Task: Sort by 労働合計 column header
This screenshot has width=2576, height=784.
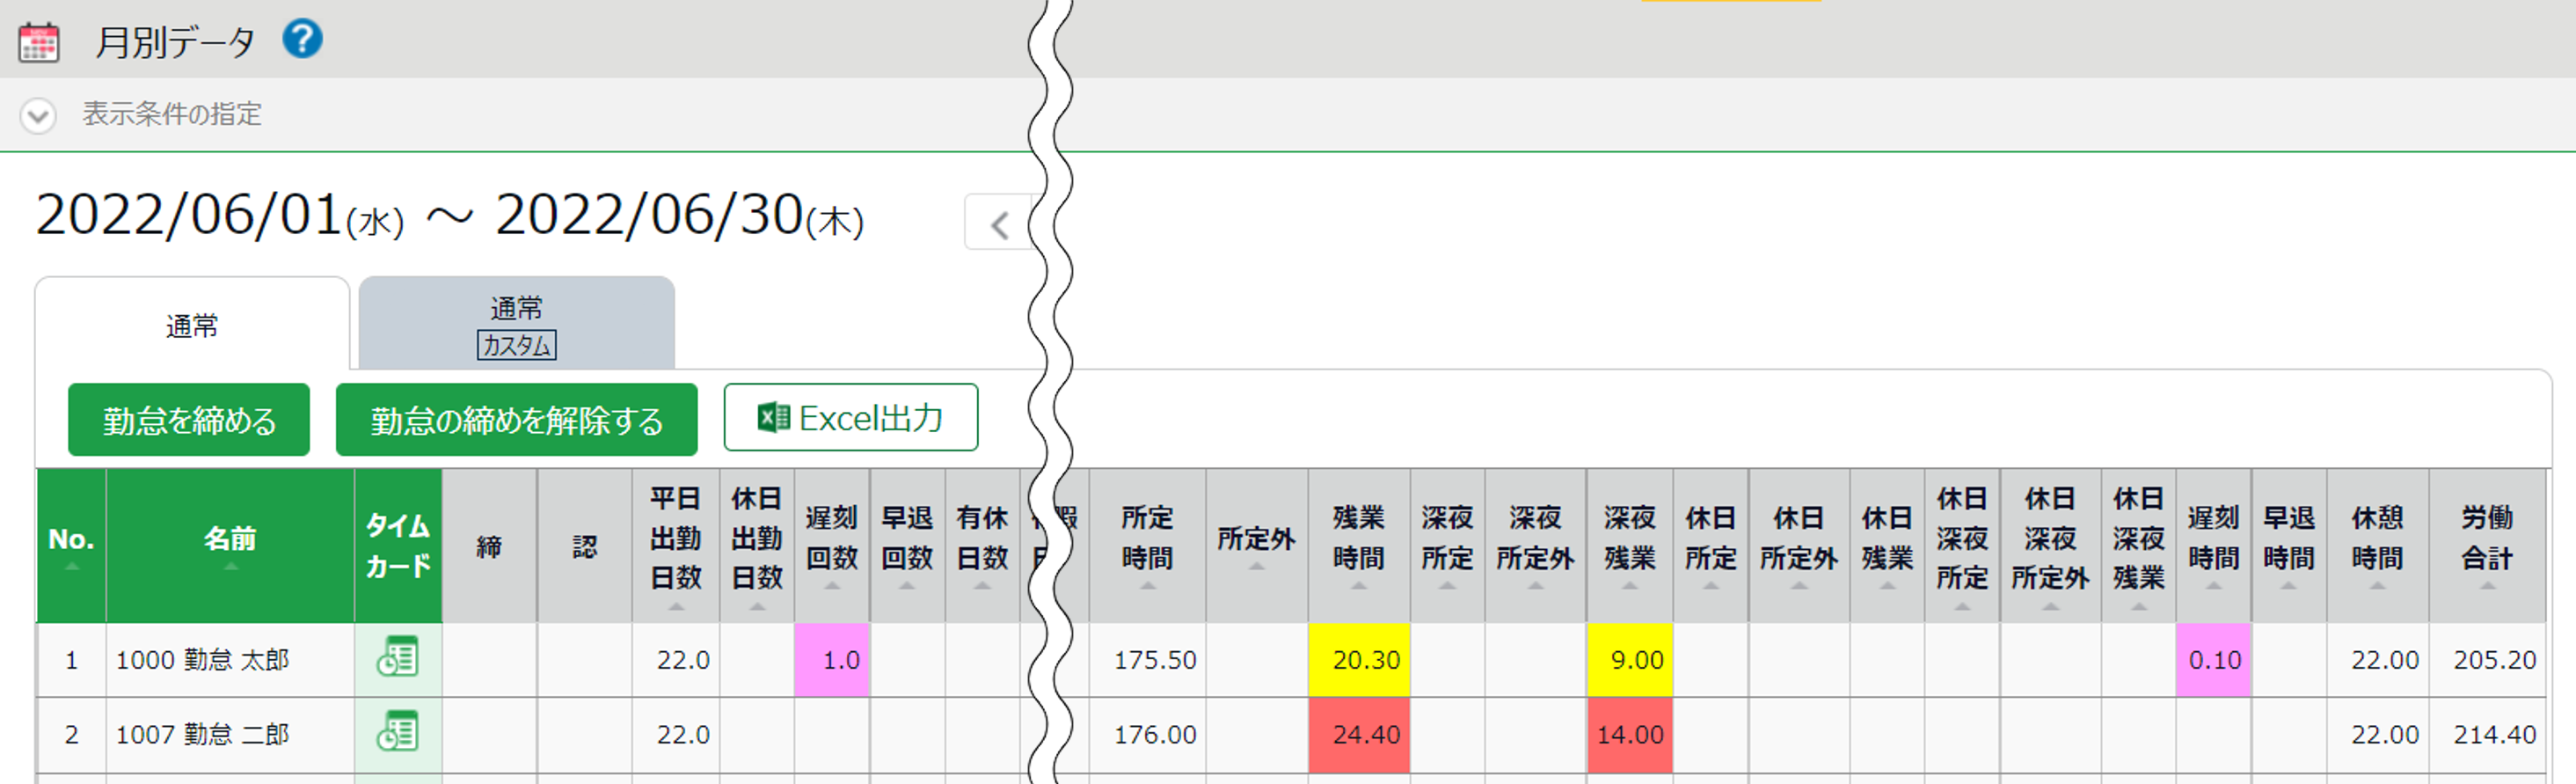Action: click(2486, 545)
